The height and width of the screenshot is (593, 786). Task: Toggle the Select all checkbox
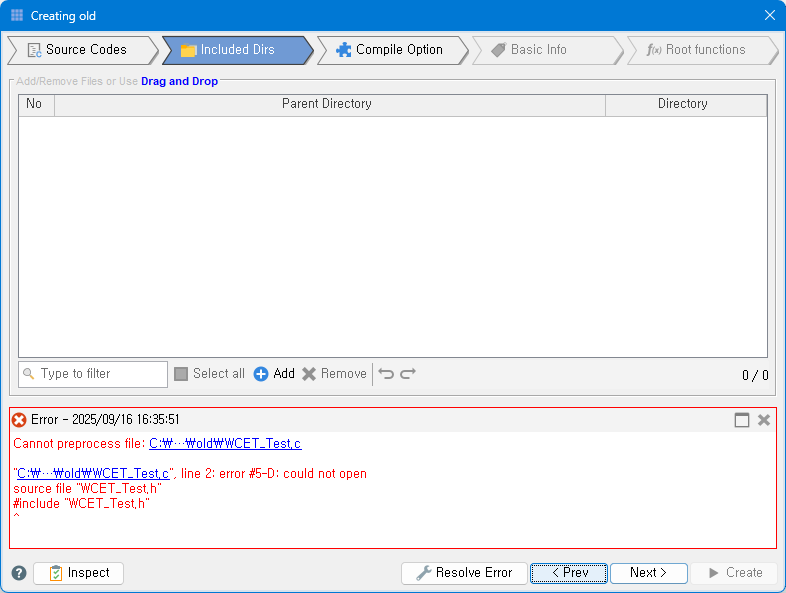click(x=181, y=374)
